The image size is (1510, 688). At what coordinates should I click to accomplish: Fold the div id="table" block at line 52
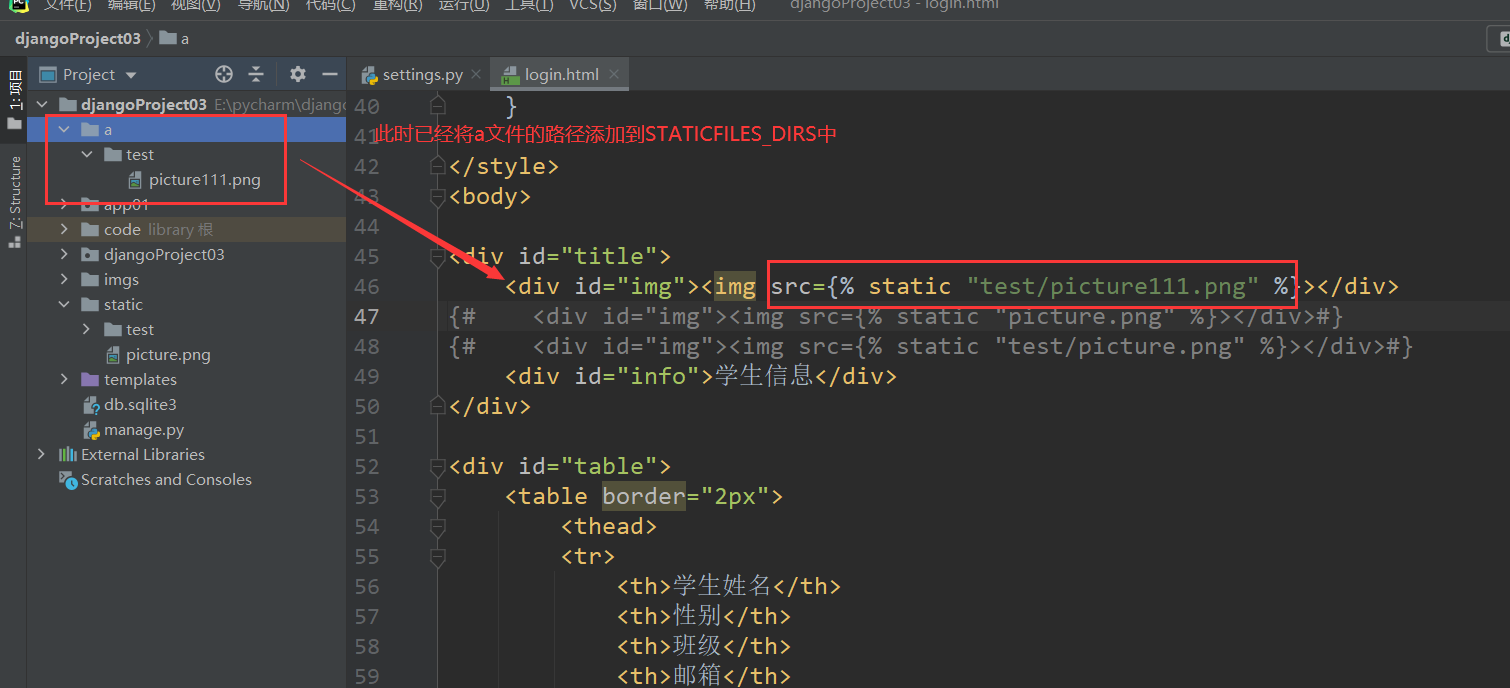coord(437,466)
